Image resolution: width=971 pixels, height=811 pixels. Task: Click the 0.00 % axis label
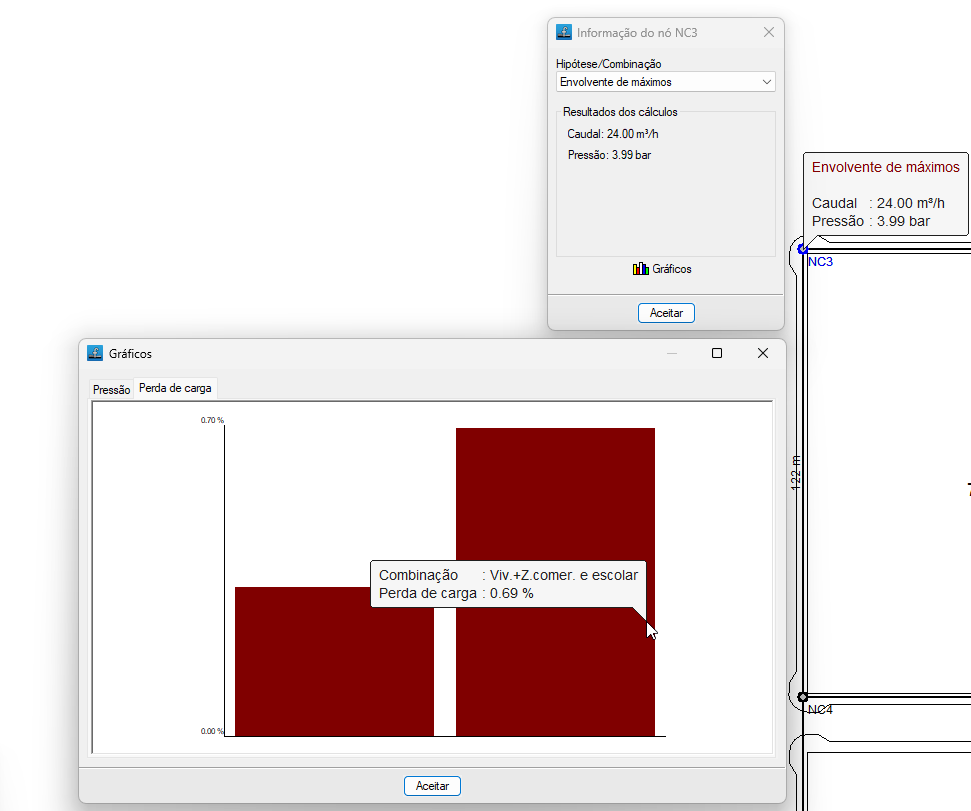(x=212, y=731)
